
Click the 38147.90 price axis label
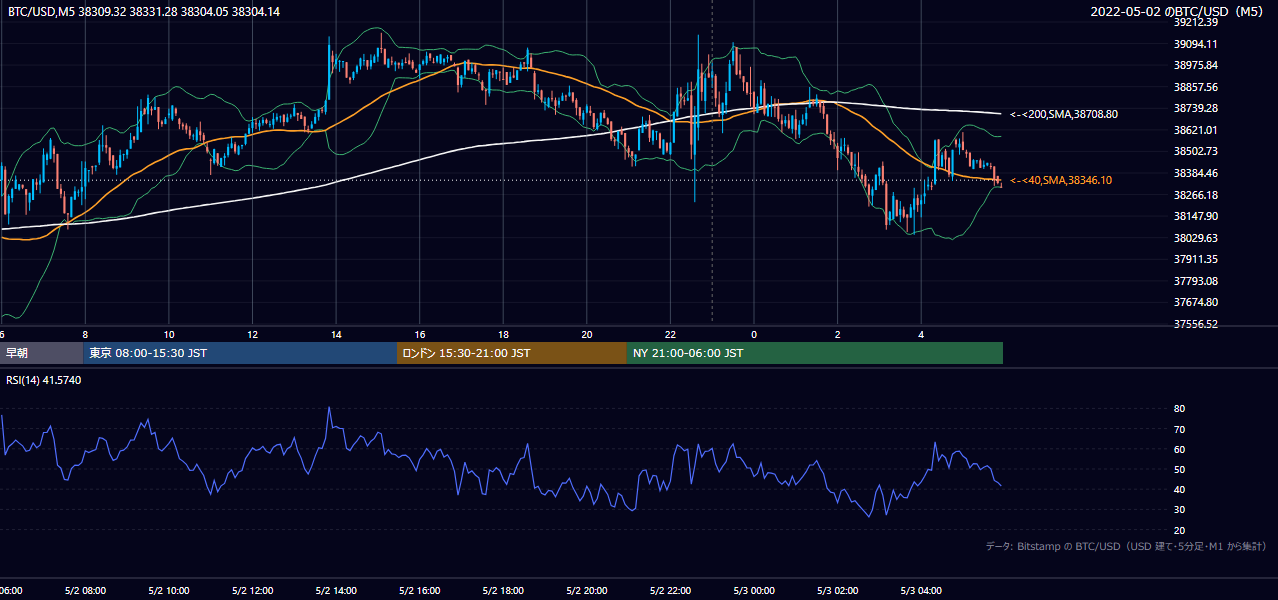[x=1196, y=216]
